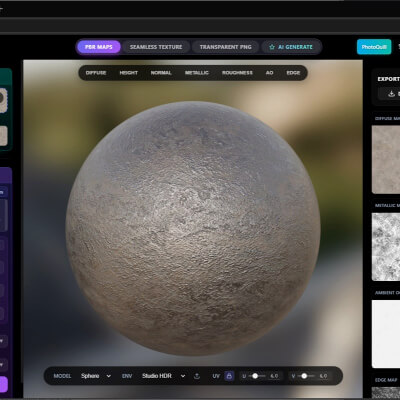Adjust the V tiling slider
Viewport: 400px width, 400px height.
point(306,376)
